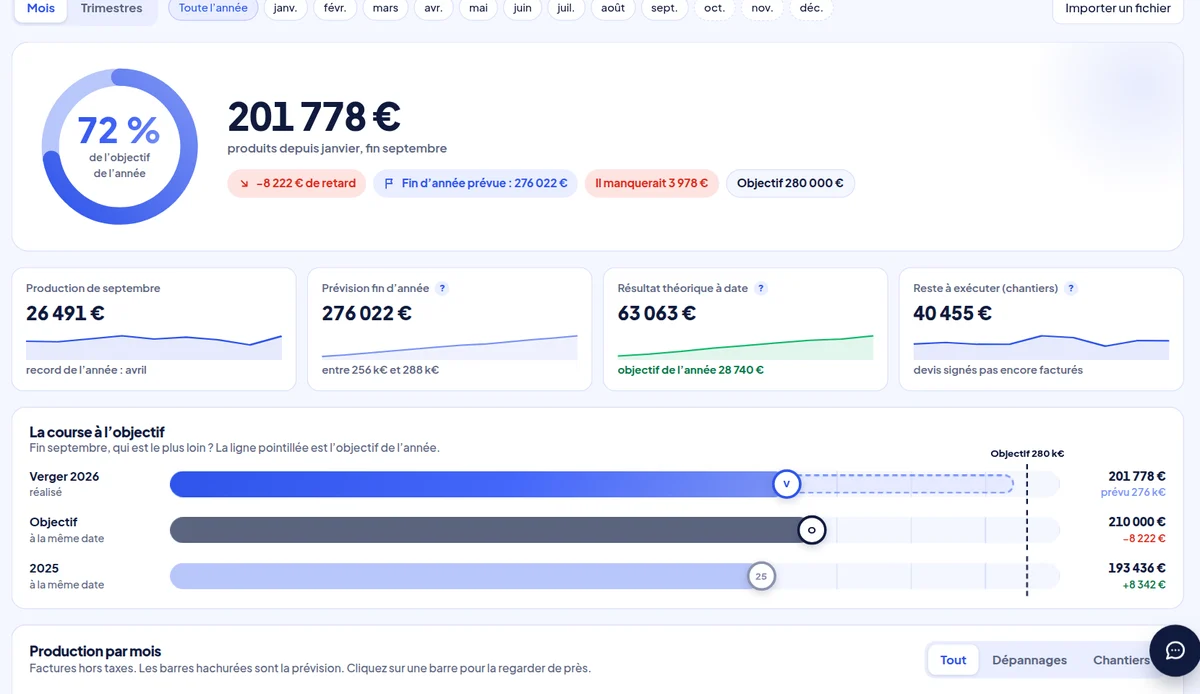Click the −8 222 € de retard badge
The width and height of the screenshot is (1200, 694).
point(297,183)
